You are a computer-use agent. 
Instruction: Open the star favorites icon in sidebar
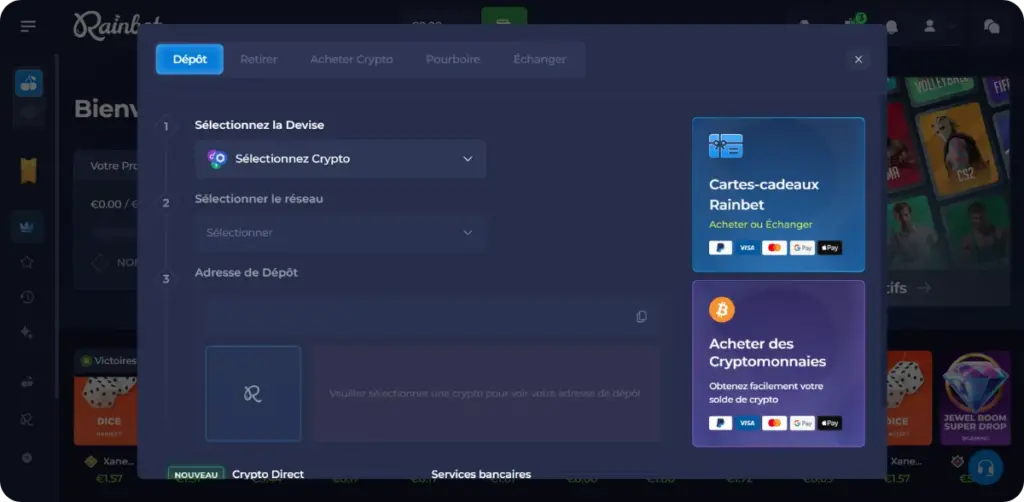click(x=27, y=262)
